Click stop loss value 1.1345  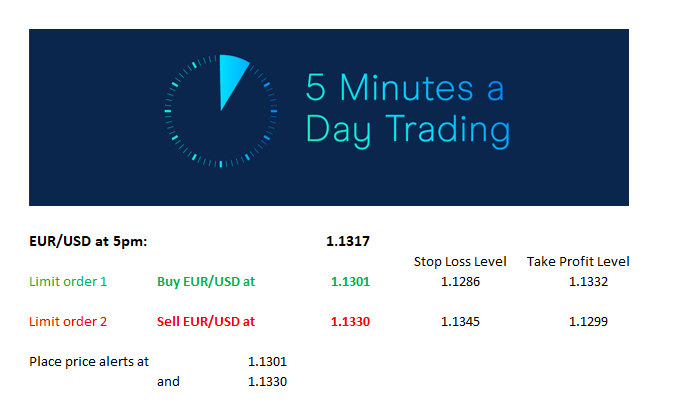point(460,322)
